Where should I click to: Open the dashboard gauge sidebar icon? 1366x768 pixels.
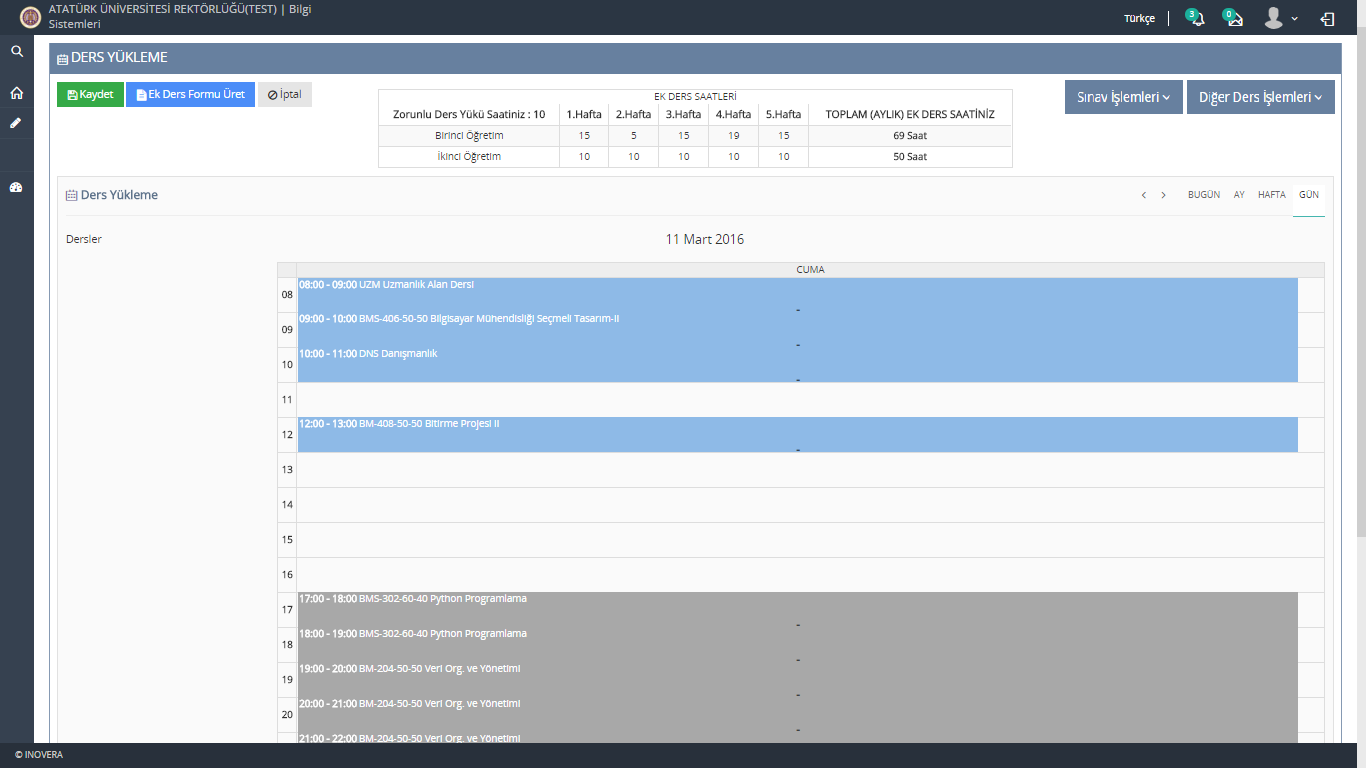point(16,187)
